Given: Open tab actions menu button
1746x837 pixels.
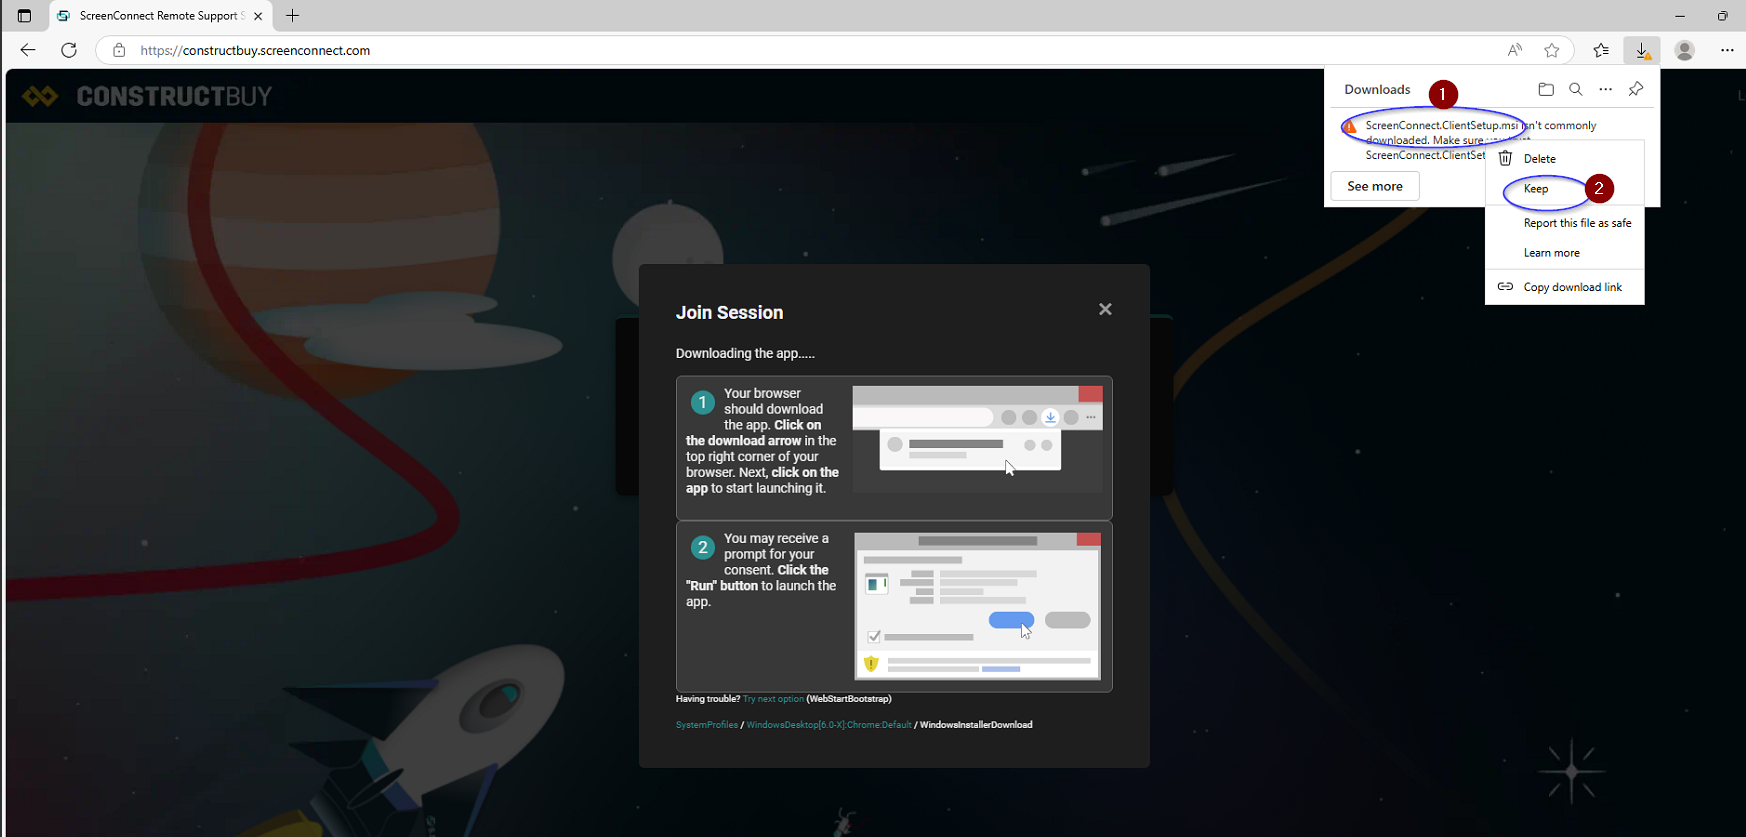Looking at the screenshot, I should pos(24,16).
